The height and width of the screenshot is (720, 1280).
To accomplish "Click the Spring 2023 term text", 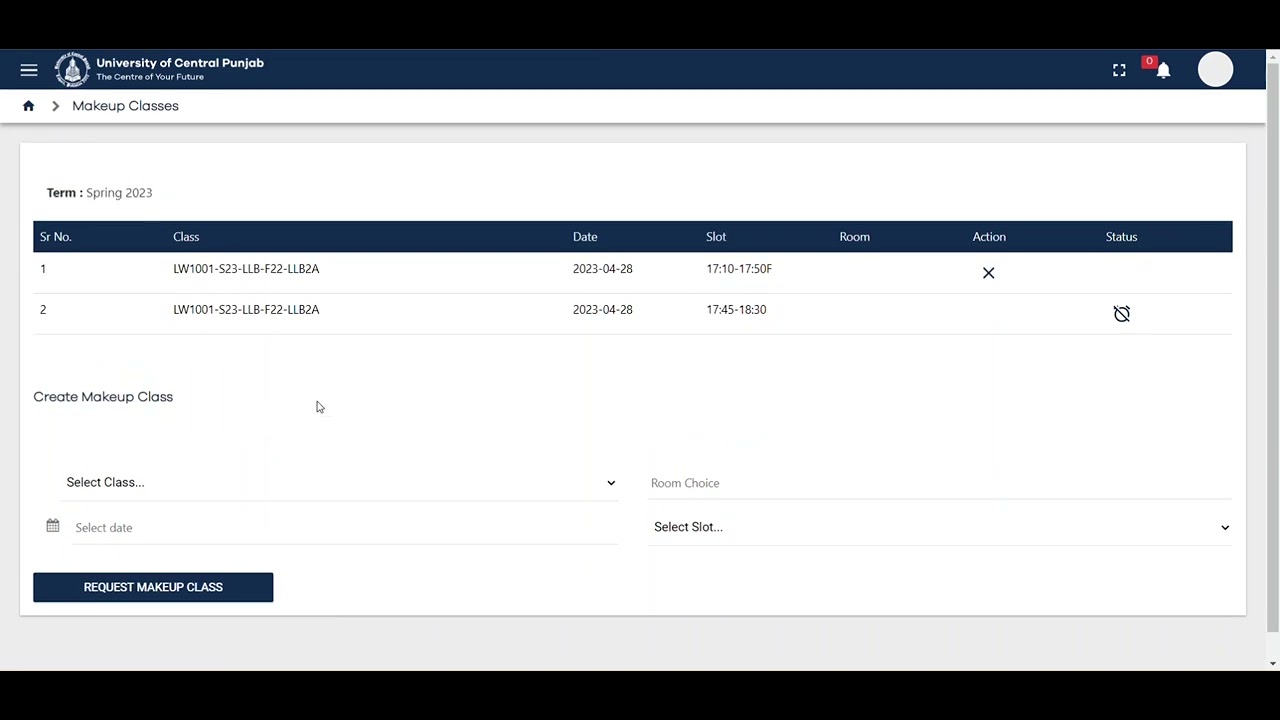I will [119, 193].
